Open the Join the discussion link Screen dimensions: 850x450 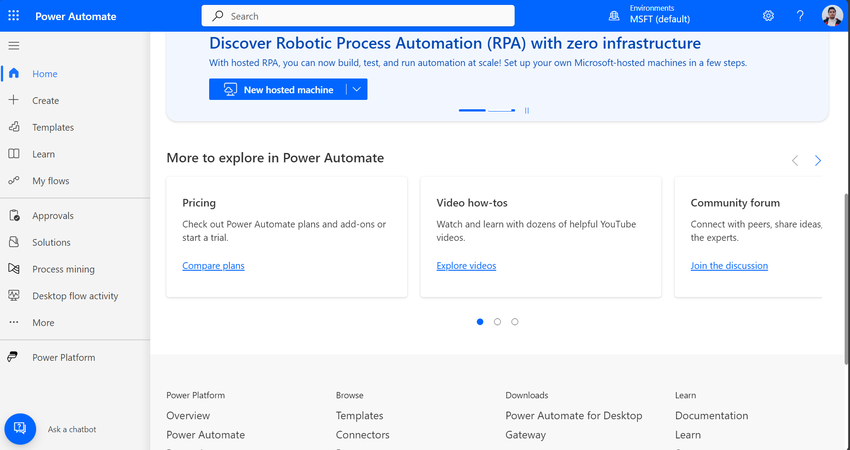(729, 266)
